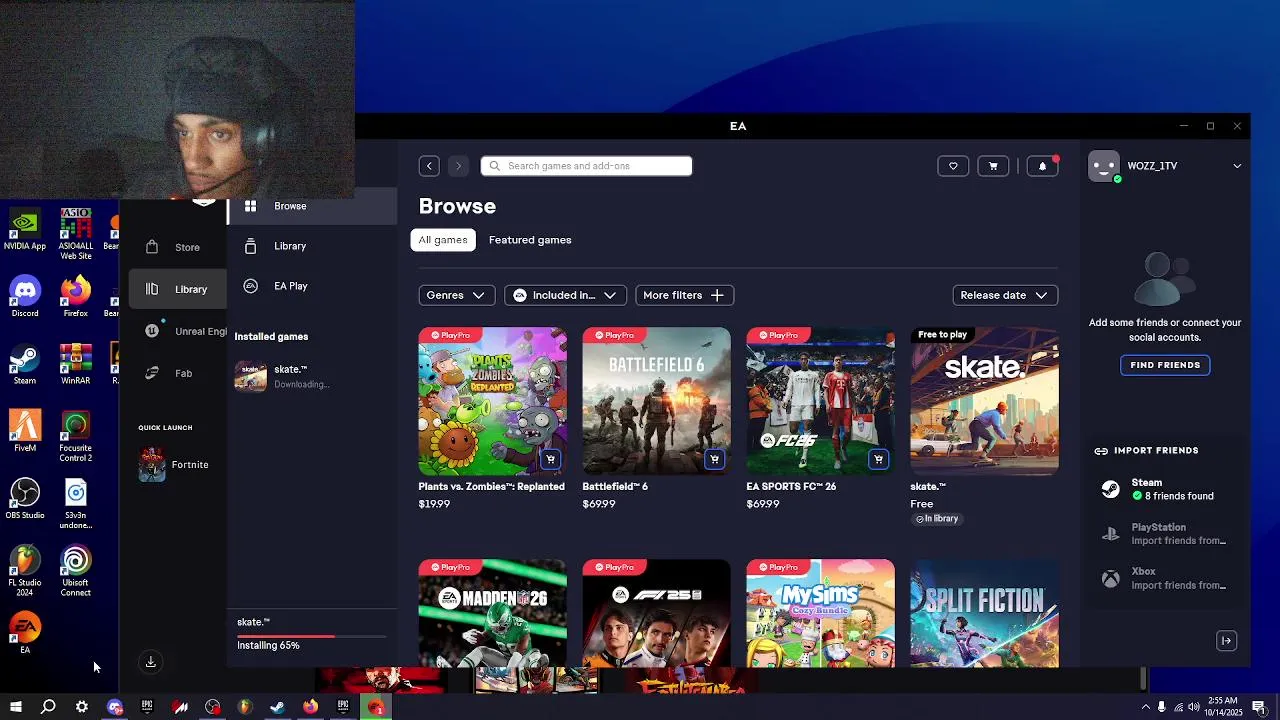Expand the Included in filter dropdown

pyautogui.click(x=565, y=295)
